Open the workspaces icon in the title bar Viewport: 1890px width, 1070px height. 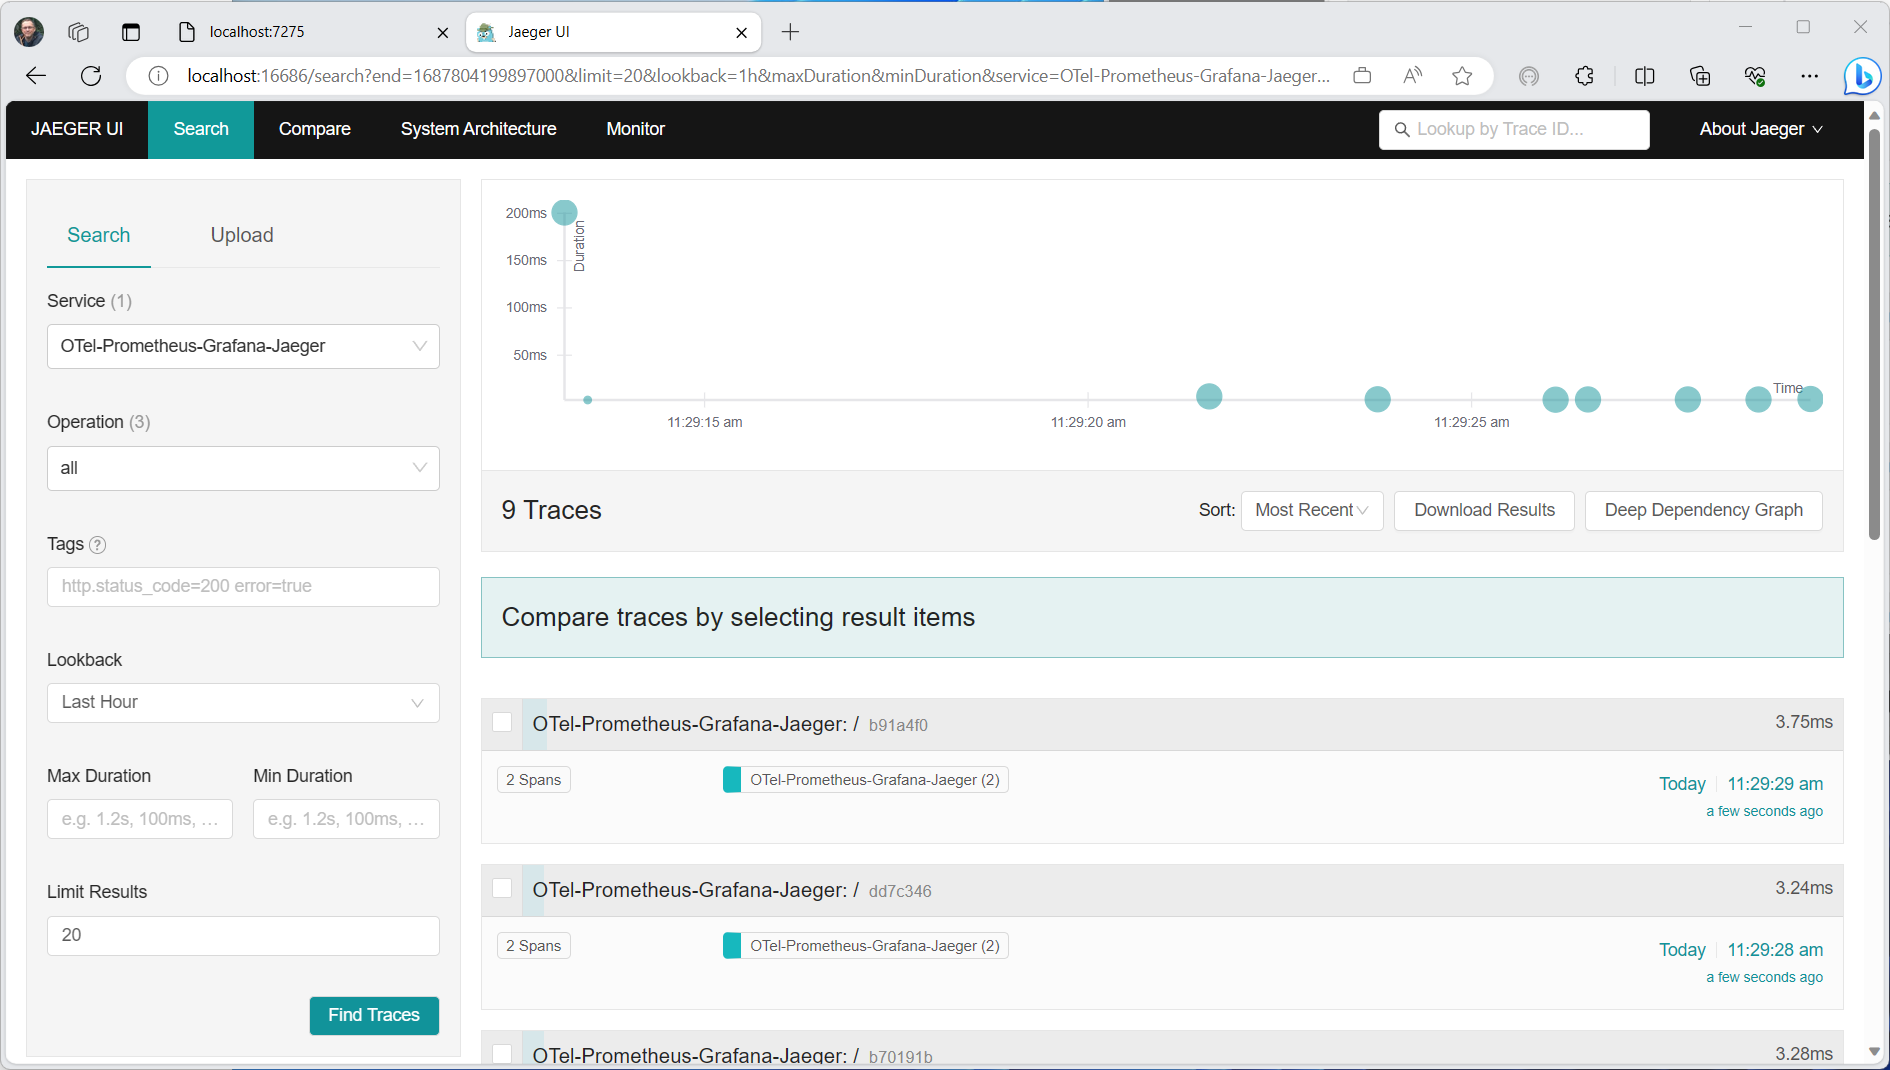coord(78,32)
